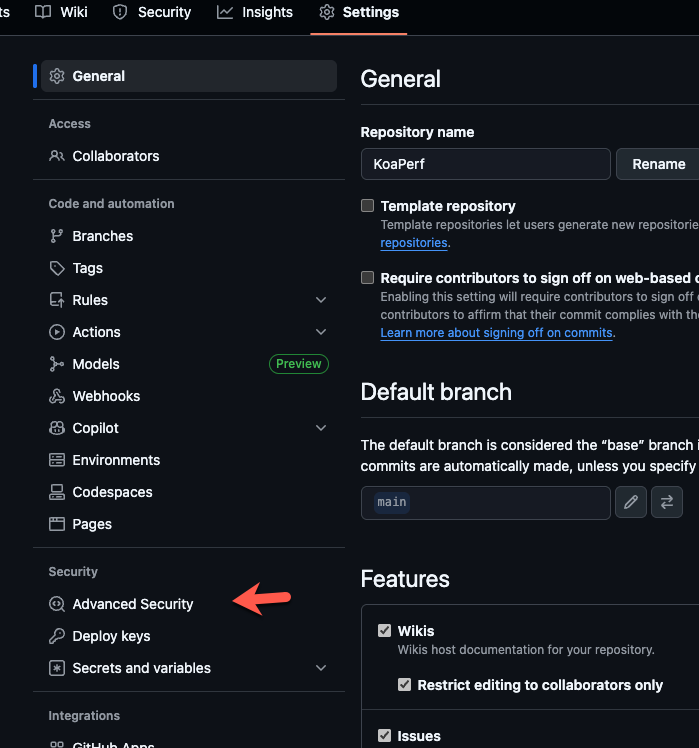Click the Secrets and variables asterisk icon
The image size is (699, 748).
pos(57,668)
